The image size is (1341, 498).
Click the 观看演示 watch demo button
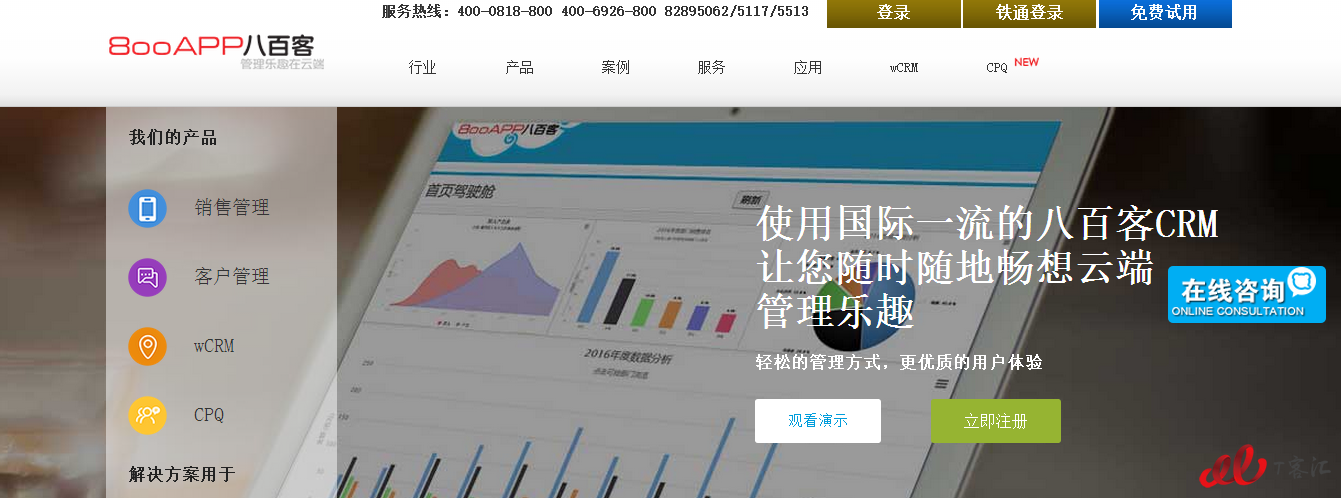click(x=818, y=421)
